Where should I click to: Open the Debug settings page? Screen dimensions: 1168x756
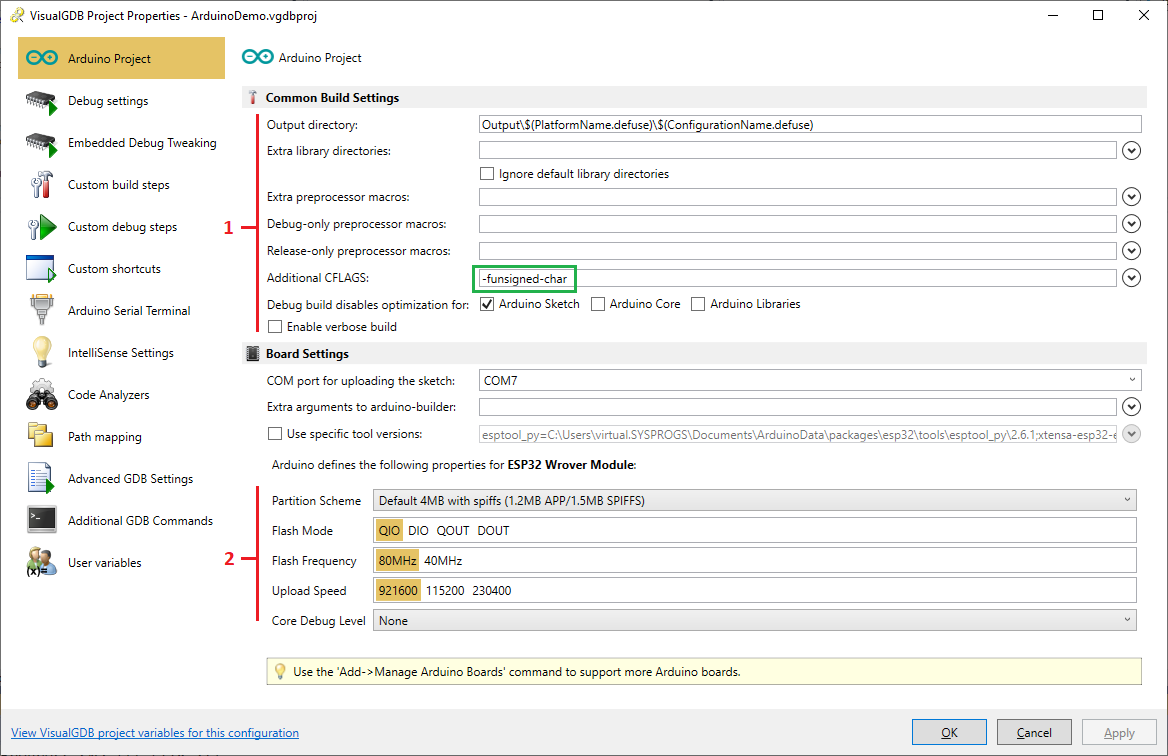coord(108,101)
